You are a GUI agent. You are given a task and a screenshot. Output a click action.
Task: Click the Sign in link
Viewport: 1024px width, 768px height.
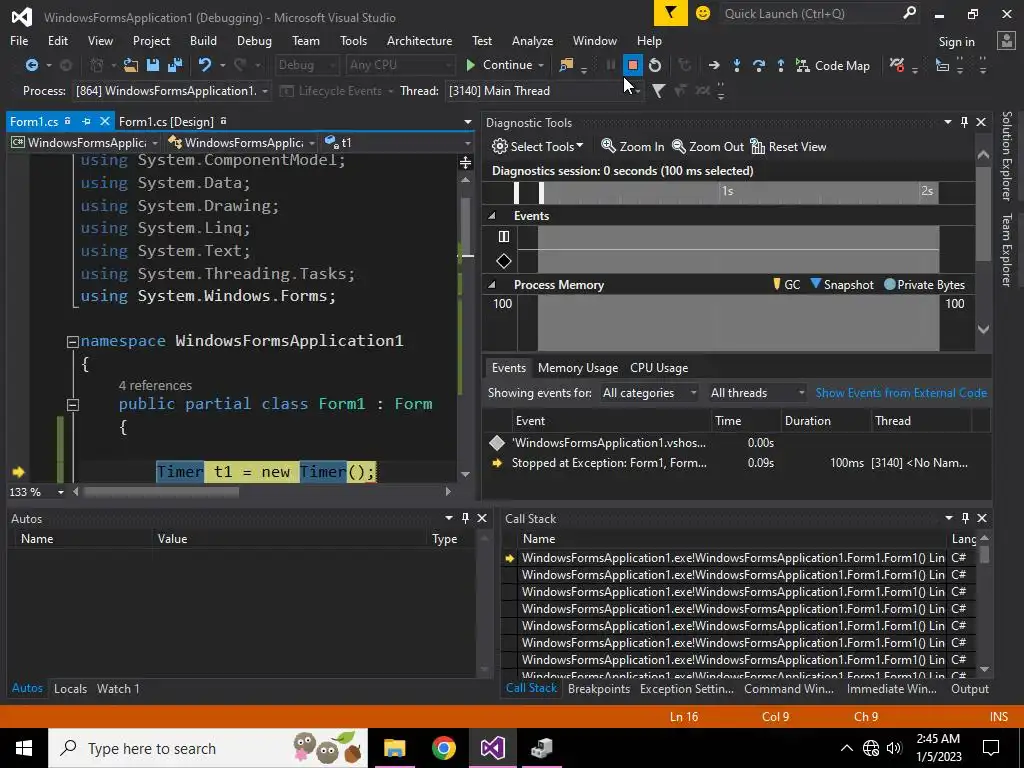tap(956, 42)
